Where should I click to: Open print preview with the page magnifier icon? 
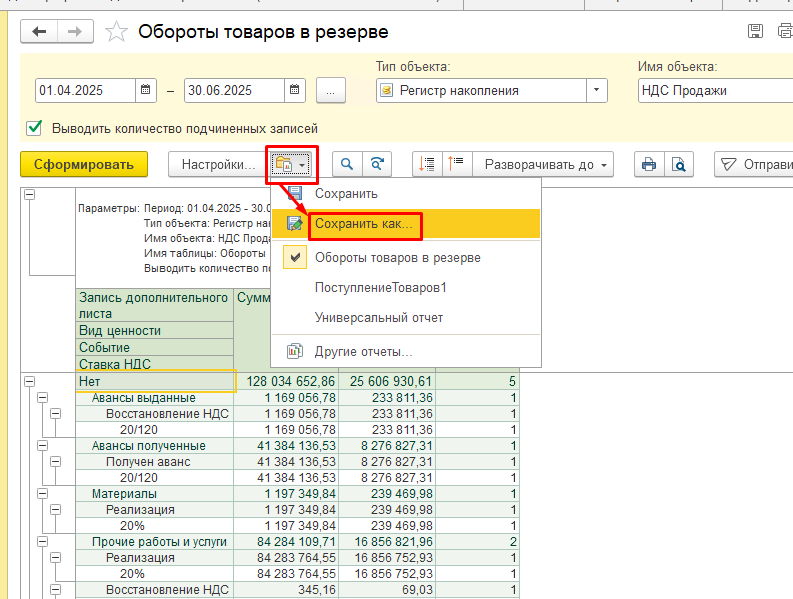point(679,164)
